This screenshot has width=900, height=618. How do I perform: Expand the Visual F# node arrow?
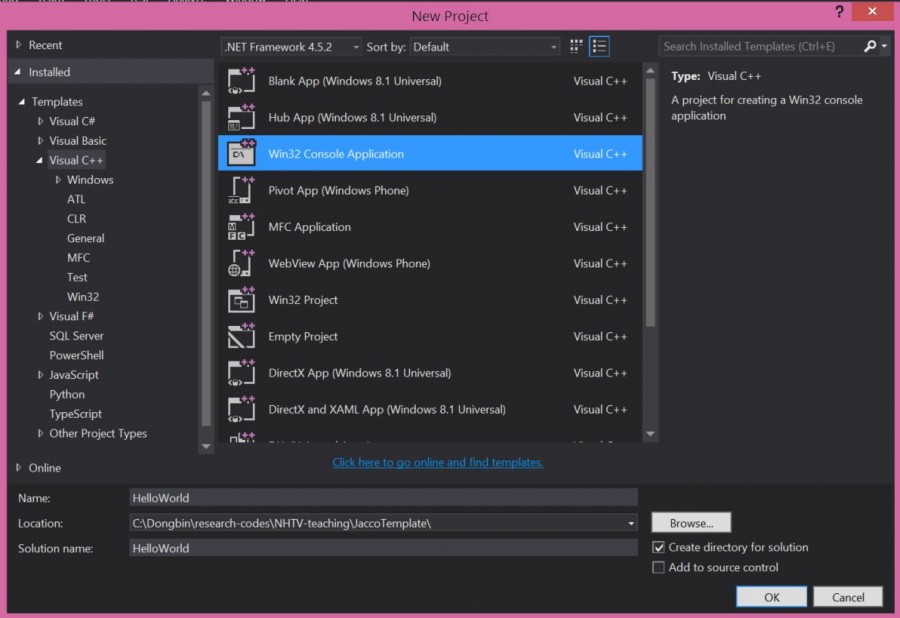(x=40, y=316)
